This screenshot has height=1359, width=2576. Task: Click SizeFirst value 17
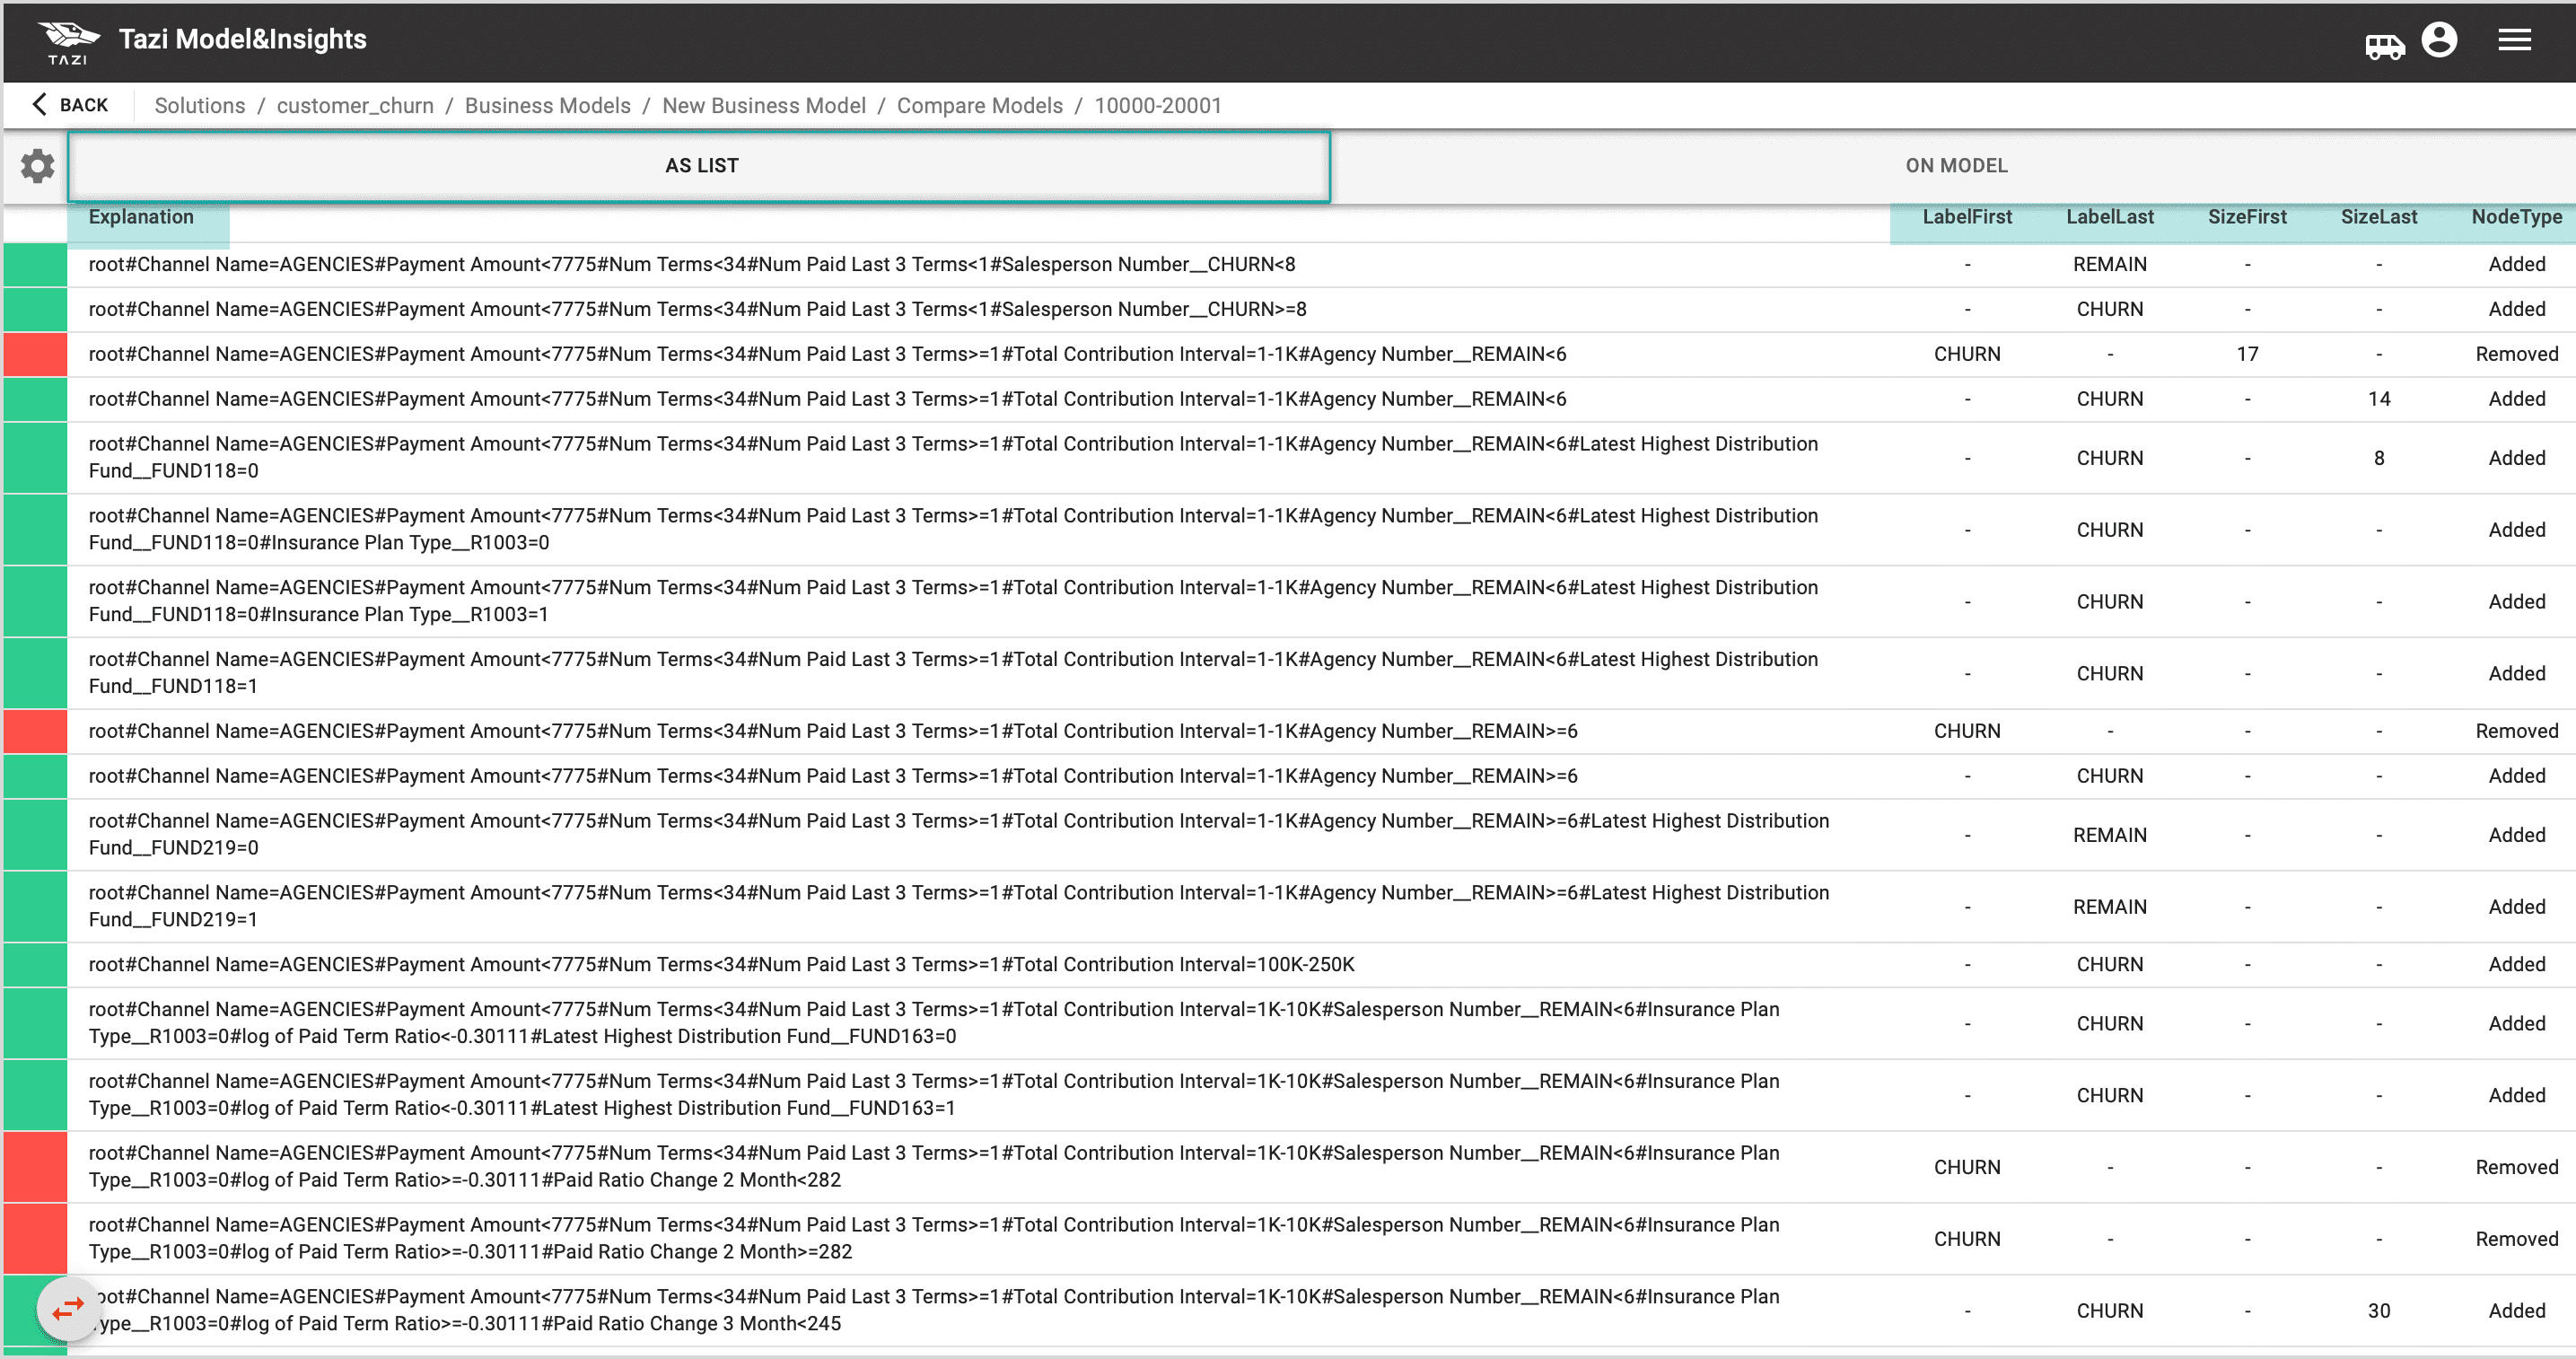[x=2247, y=354]
